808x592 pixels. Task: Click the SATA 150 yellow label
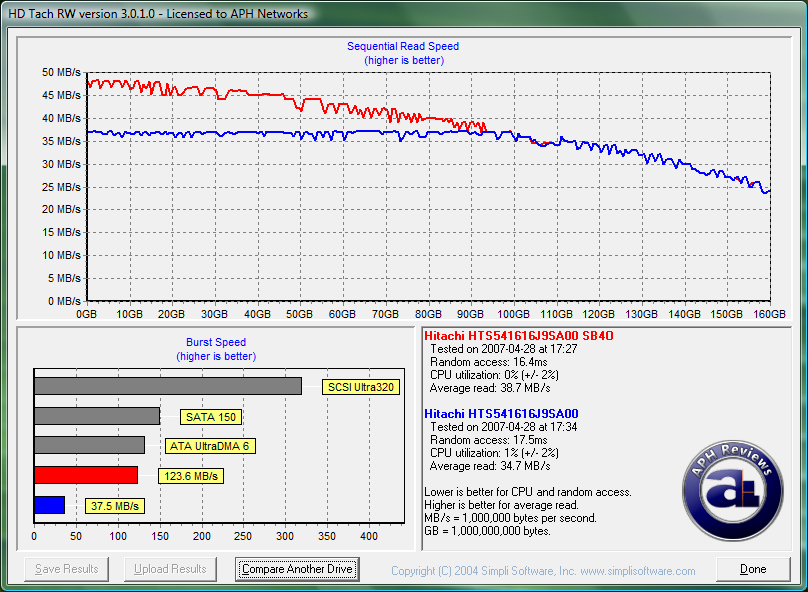211,417
